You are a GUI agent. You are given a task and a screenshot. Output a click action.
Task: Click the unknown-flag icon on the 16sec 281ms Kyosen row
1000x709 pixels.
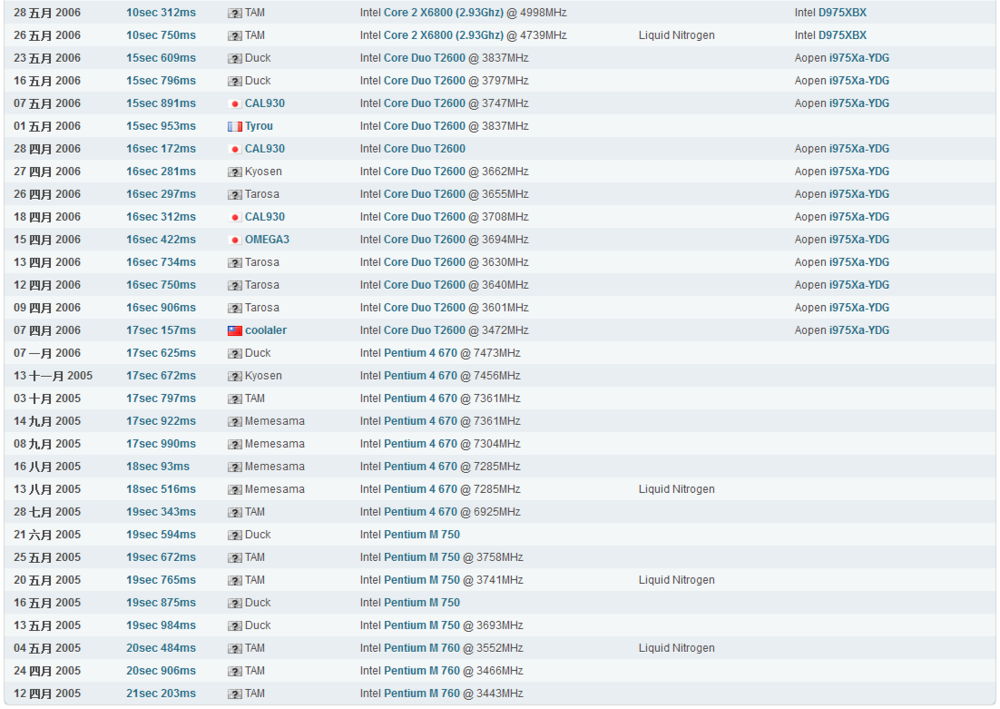pyautogui.click(x=235, y=172)
